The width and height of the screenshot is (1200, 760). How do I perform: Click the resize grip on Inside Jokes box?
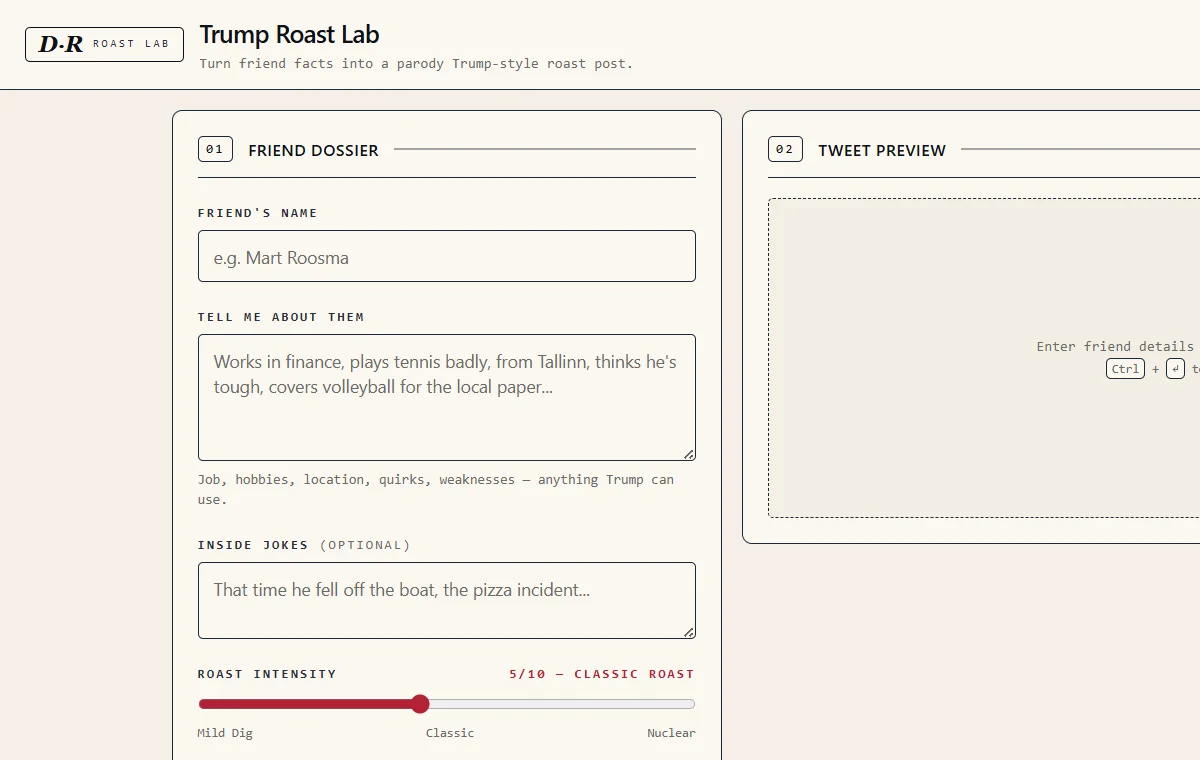[689, 632]
